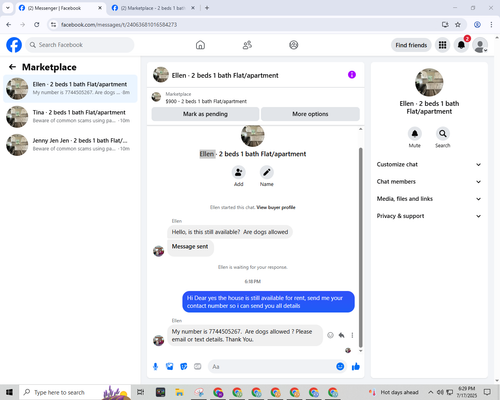Reload the page
500x400 pixels.
point(37,25)
